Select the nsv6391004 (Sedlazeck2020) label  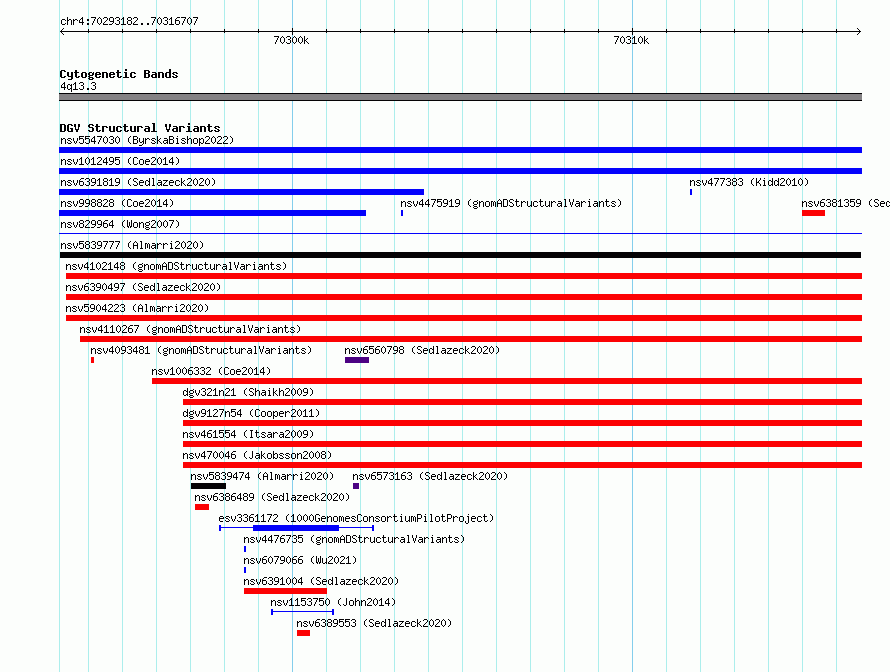(x=321, y=581)
